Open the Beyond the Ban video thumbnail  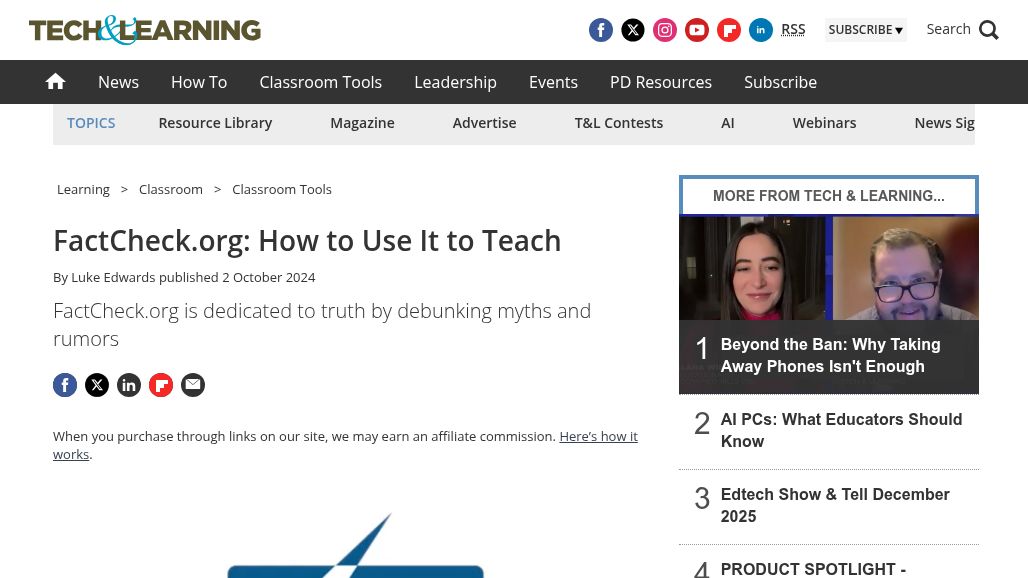[x=828, y=290]
